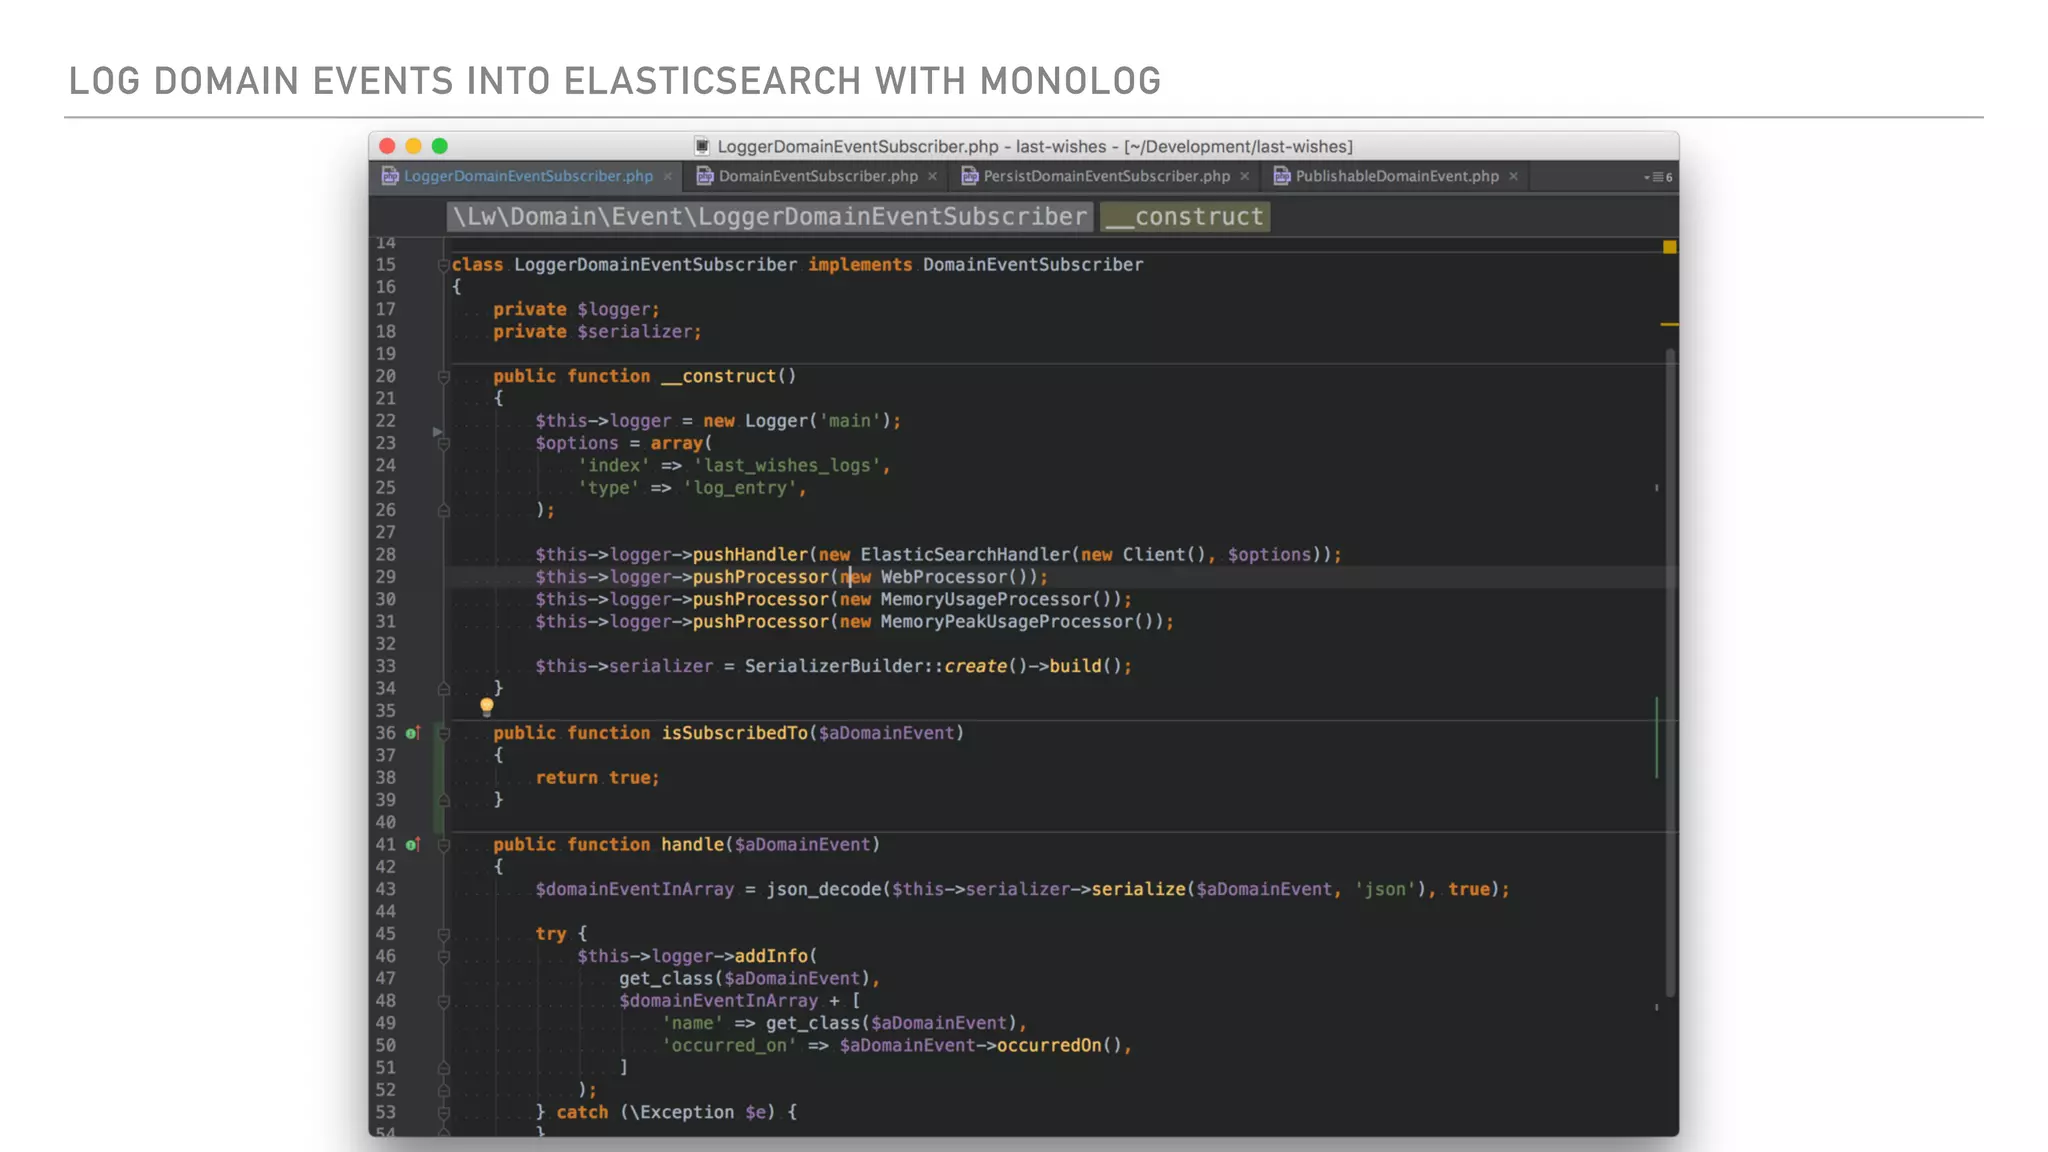The width and height of the screenshot is (2048, 1152).
Task: Click implements-method gutter icon on line 41
Action: point(412,845)
